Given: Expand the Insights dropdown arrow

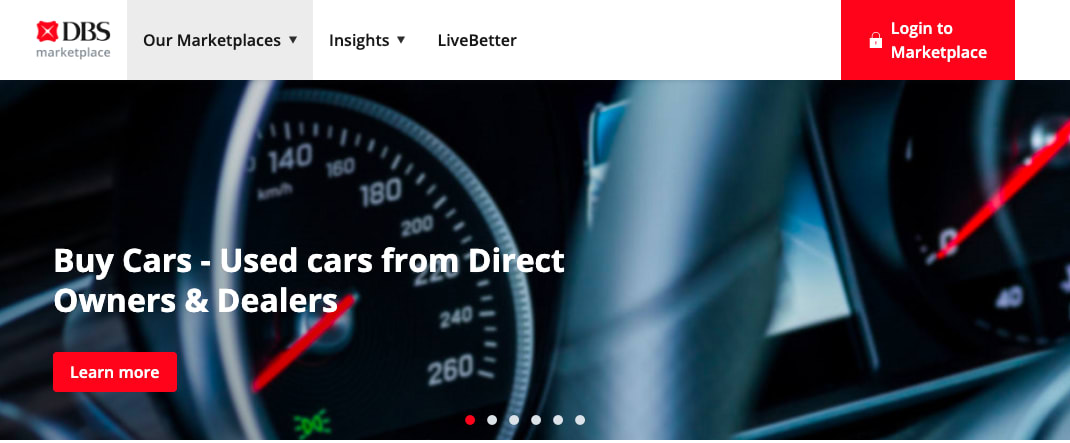Looking at the screenshot, I should 401,40.
